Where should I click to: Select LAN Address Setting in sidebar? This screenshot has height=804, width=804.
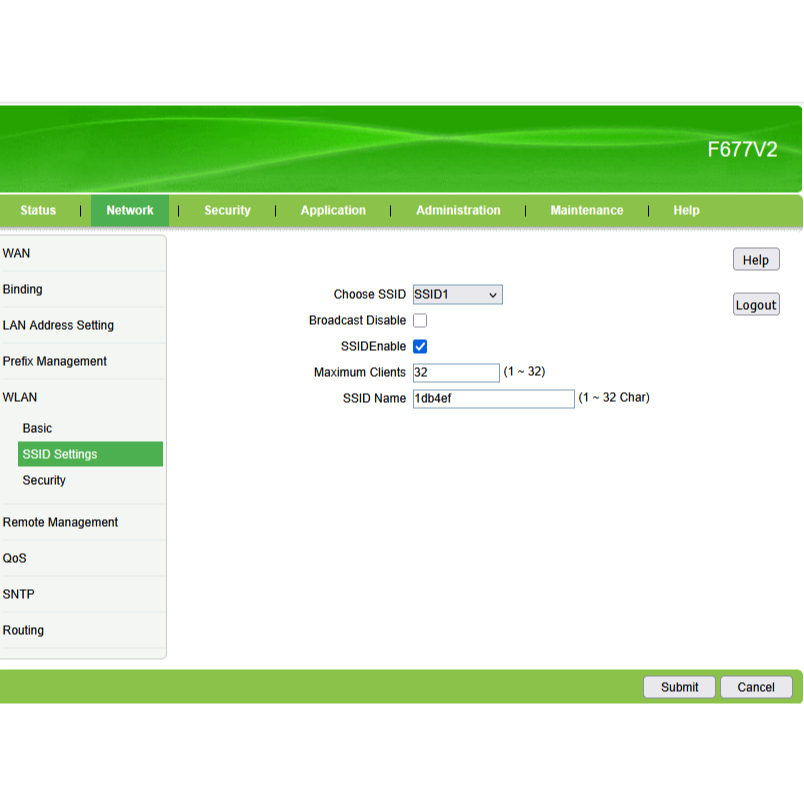[x=58, y=326]
